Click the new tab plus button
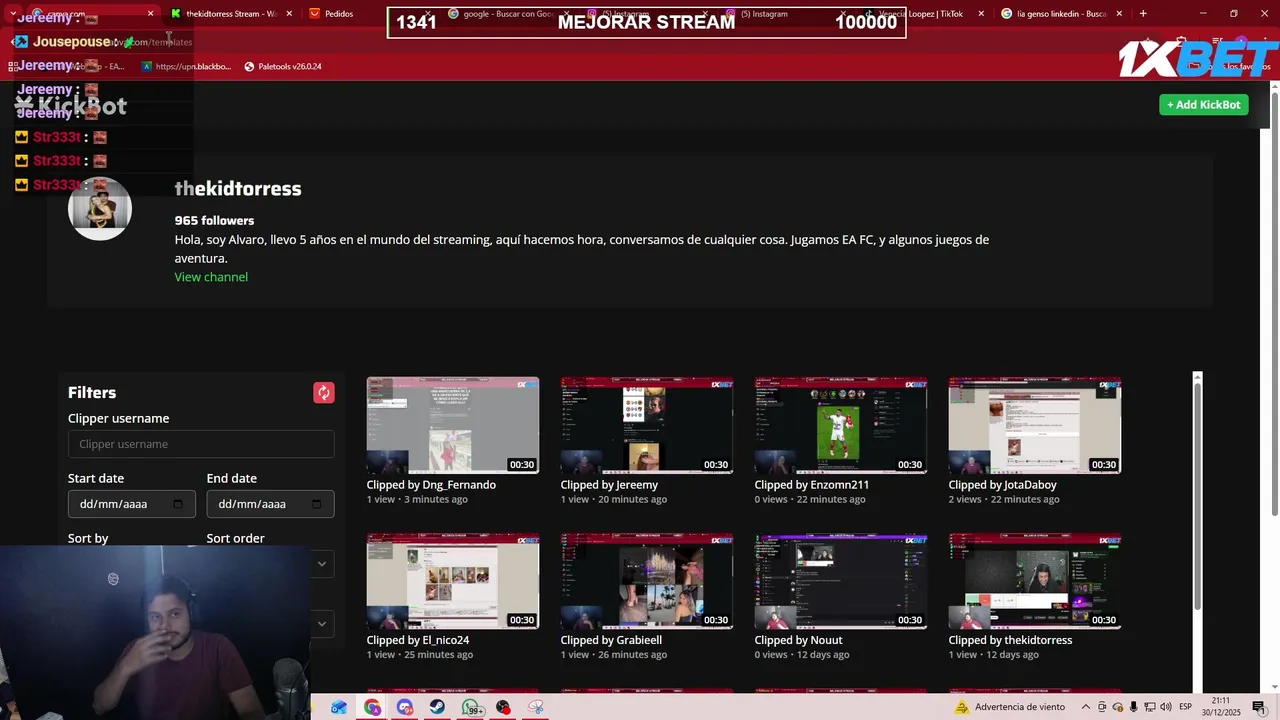Screen dimensions: 1280x720 click(x=1143, y=14)
